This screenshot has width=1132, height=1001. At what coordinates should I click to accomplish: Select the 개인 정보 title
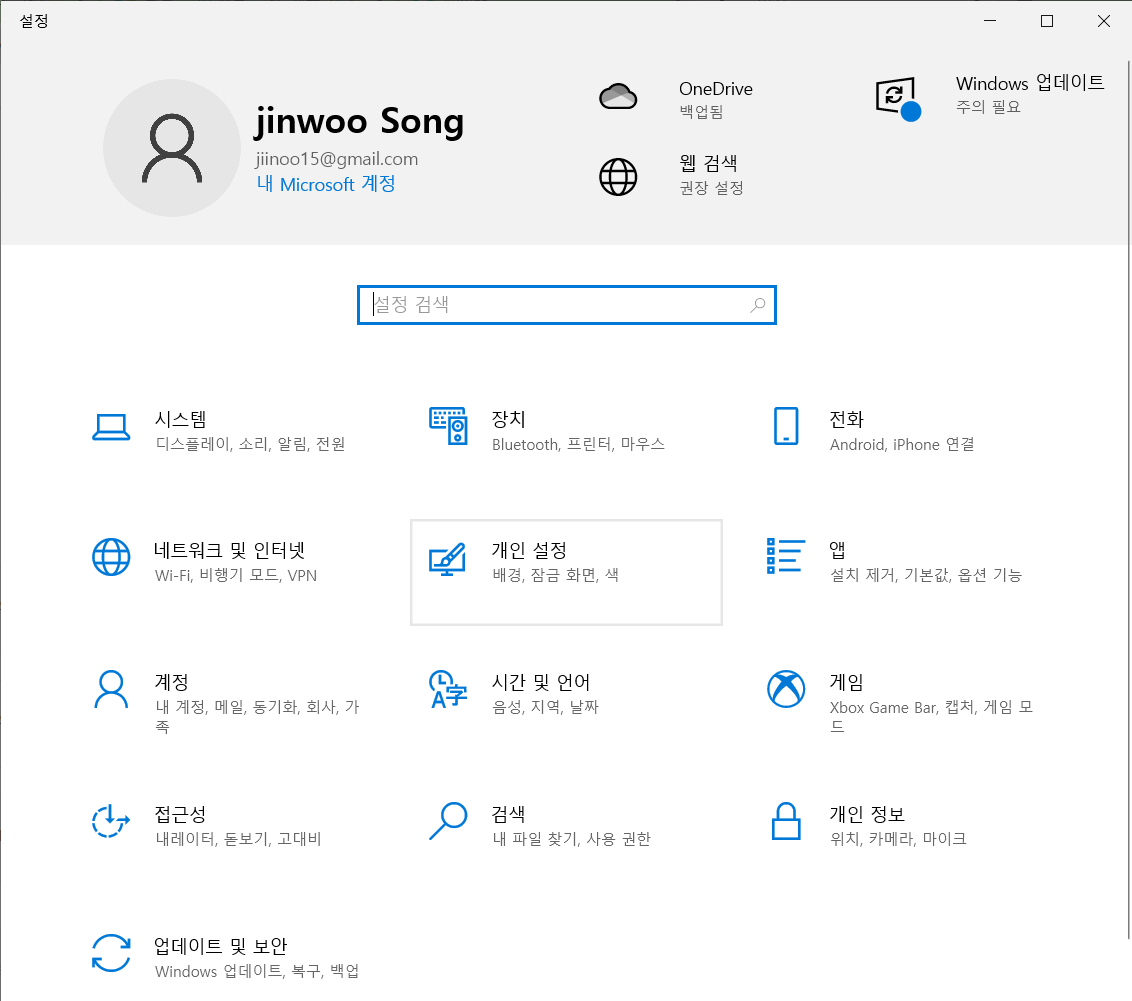point(867,814)
